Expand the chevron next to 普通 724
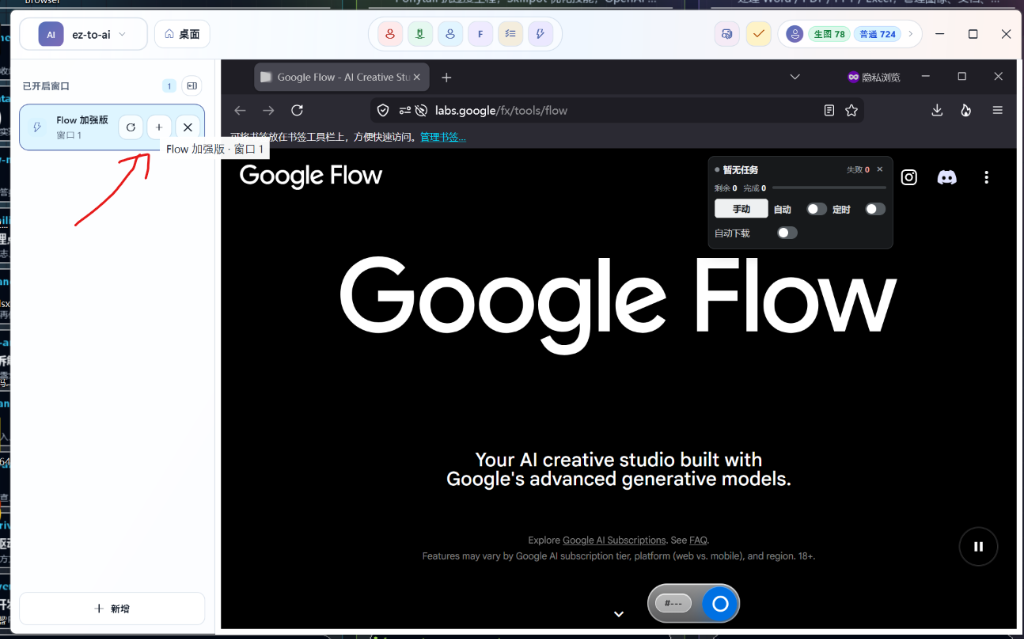 pos(910,34)
